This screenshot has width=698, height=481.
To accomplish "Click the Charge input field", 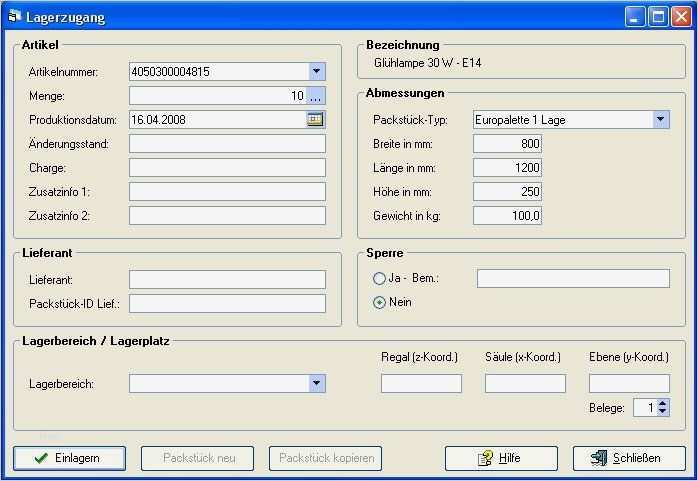I will pyautogui.click(x=227, y=168).
